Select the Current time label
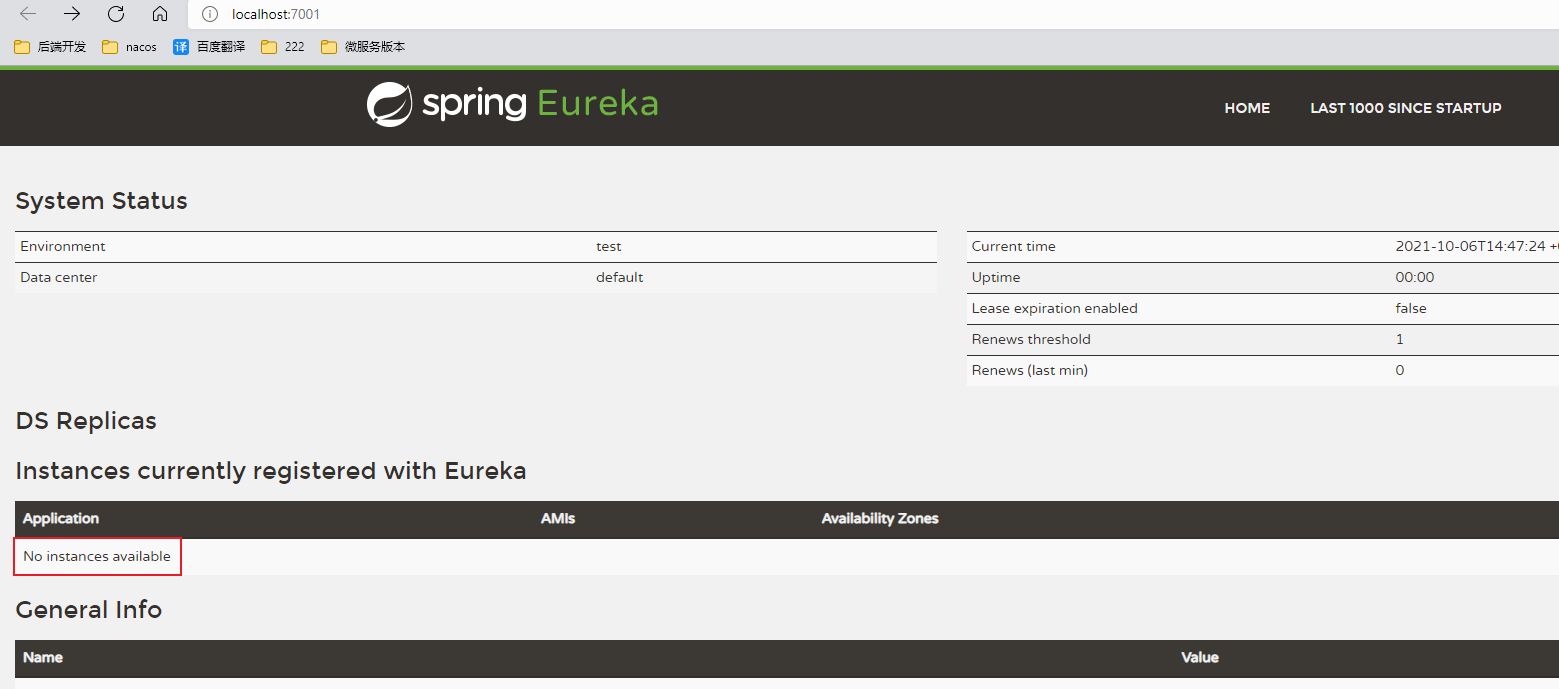Viewport: 1559px width, 689px height. (1014, 246)
